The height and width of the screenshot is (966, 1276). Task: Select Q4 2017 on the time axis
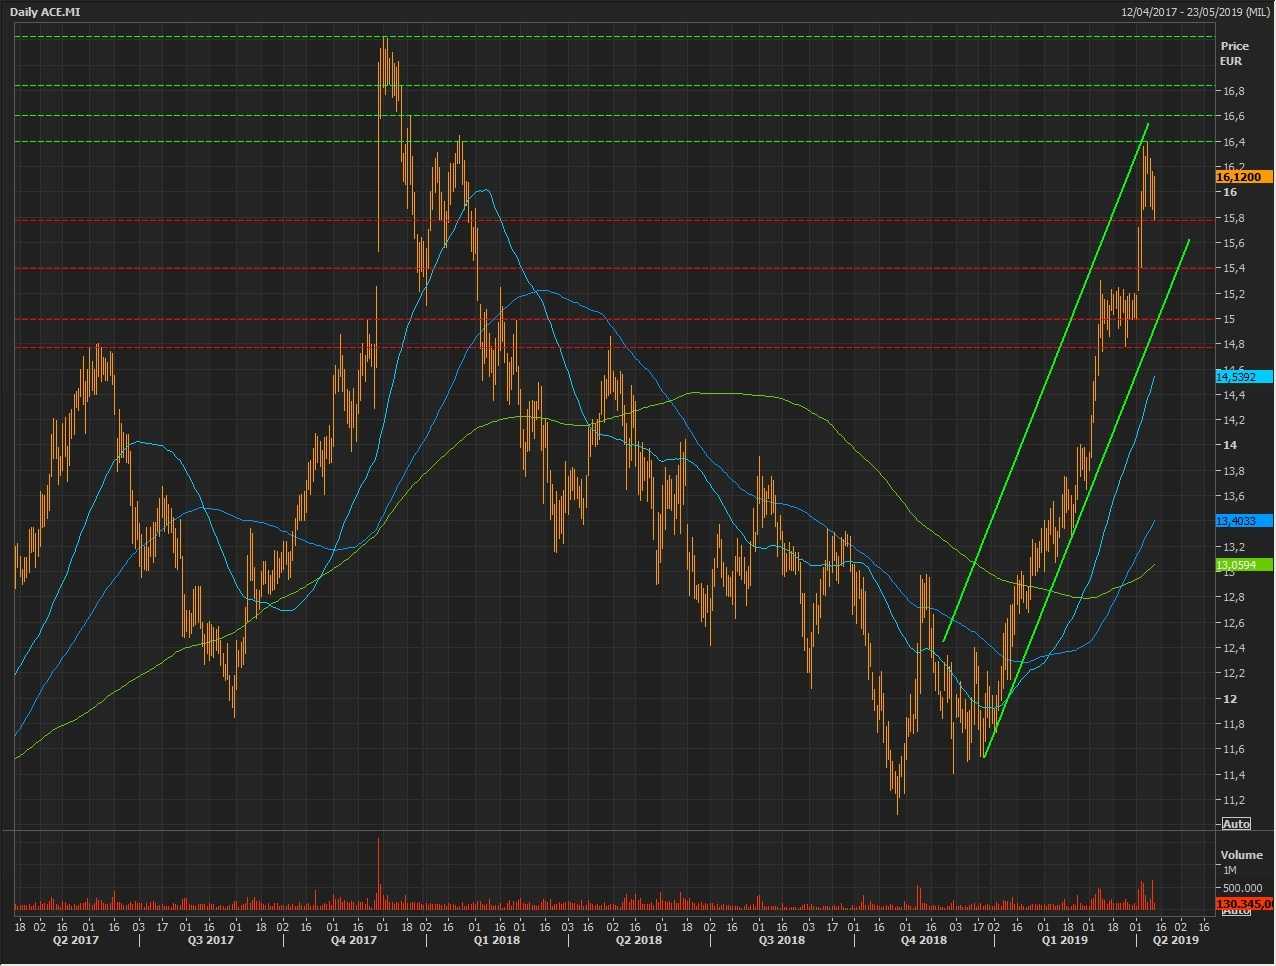[354, 940]
